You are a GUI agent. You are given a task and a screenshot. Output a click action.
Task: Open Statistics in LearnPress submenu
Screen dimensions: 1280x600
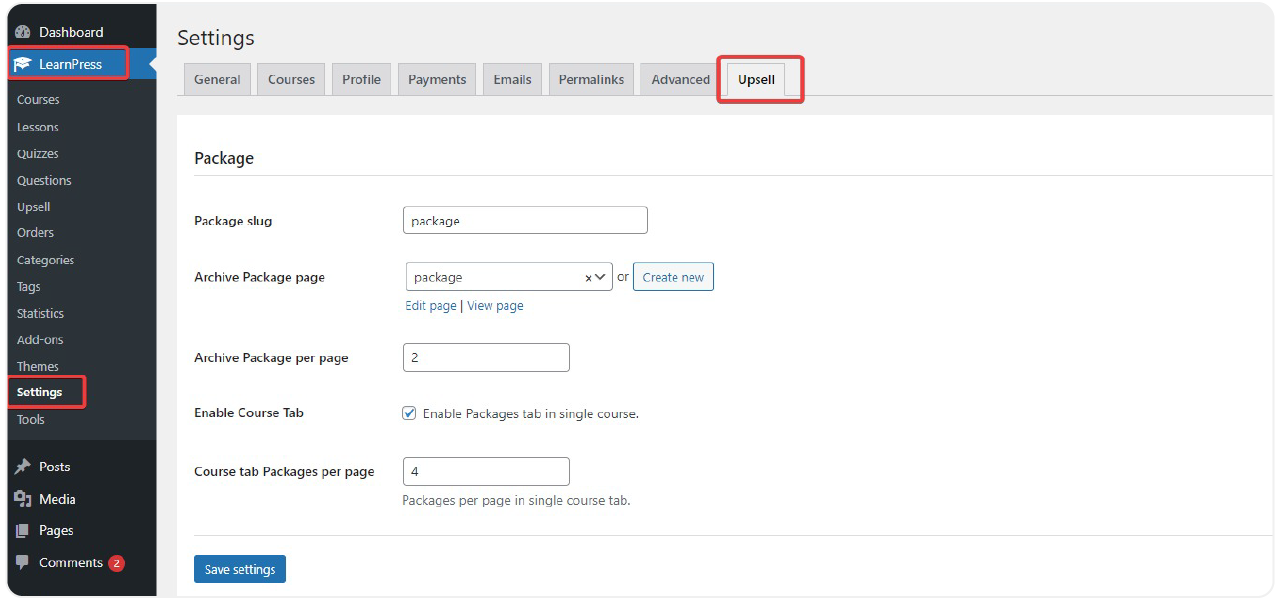click(x=41, y=314)
